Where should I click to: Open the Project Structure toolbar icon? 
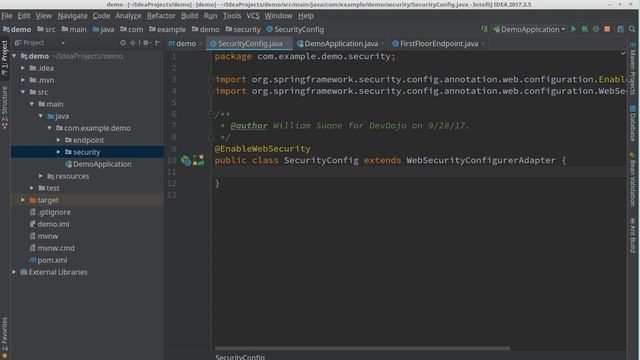point(620,29)
